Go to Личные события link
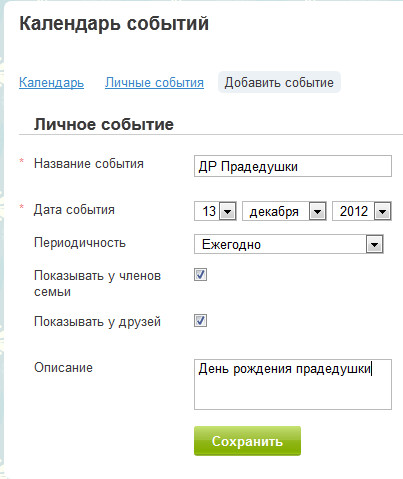 154,82
